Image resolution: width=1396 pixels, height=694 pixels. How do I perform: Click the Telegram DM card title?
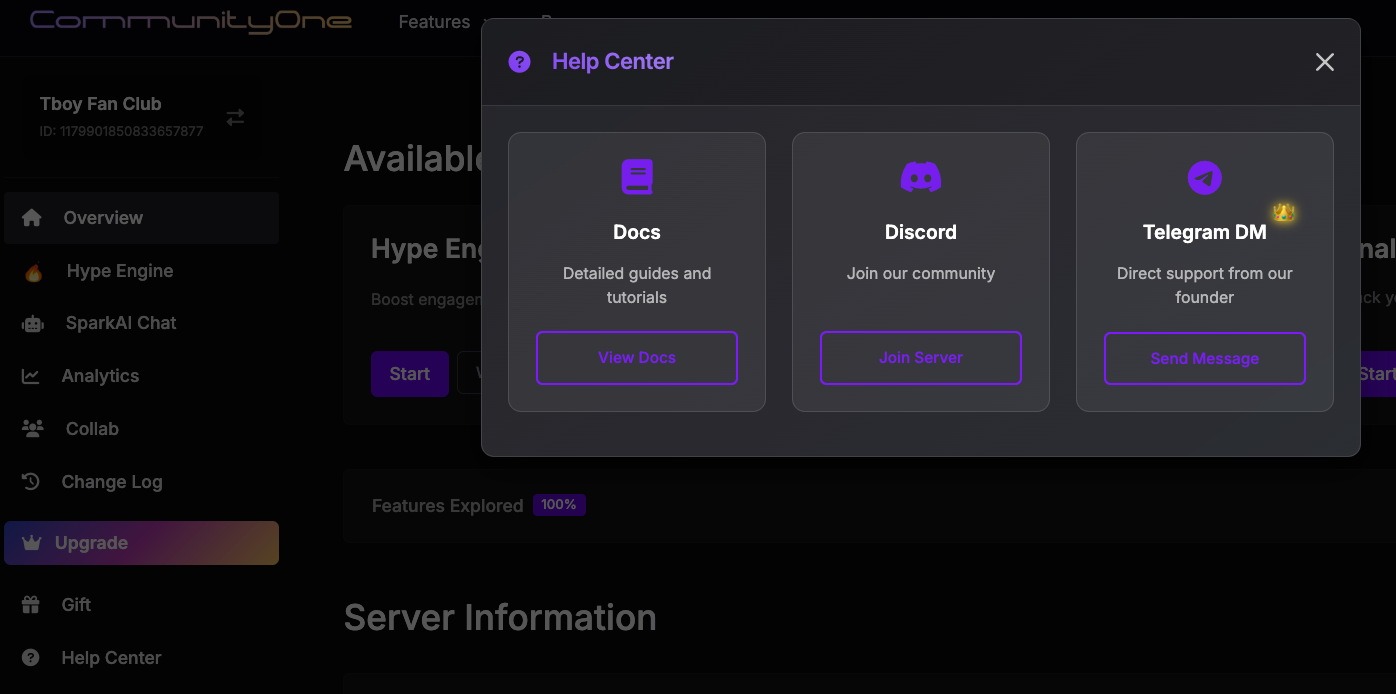1205,232
